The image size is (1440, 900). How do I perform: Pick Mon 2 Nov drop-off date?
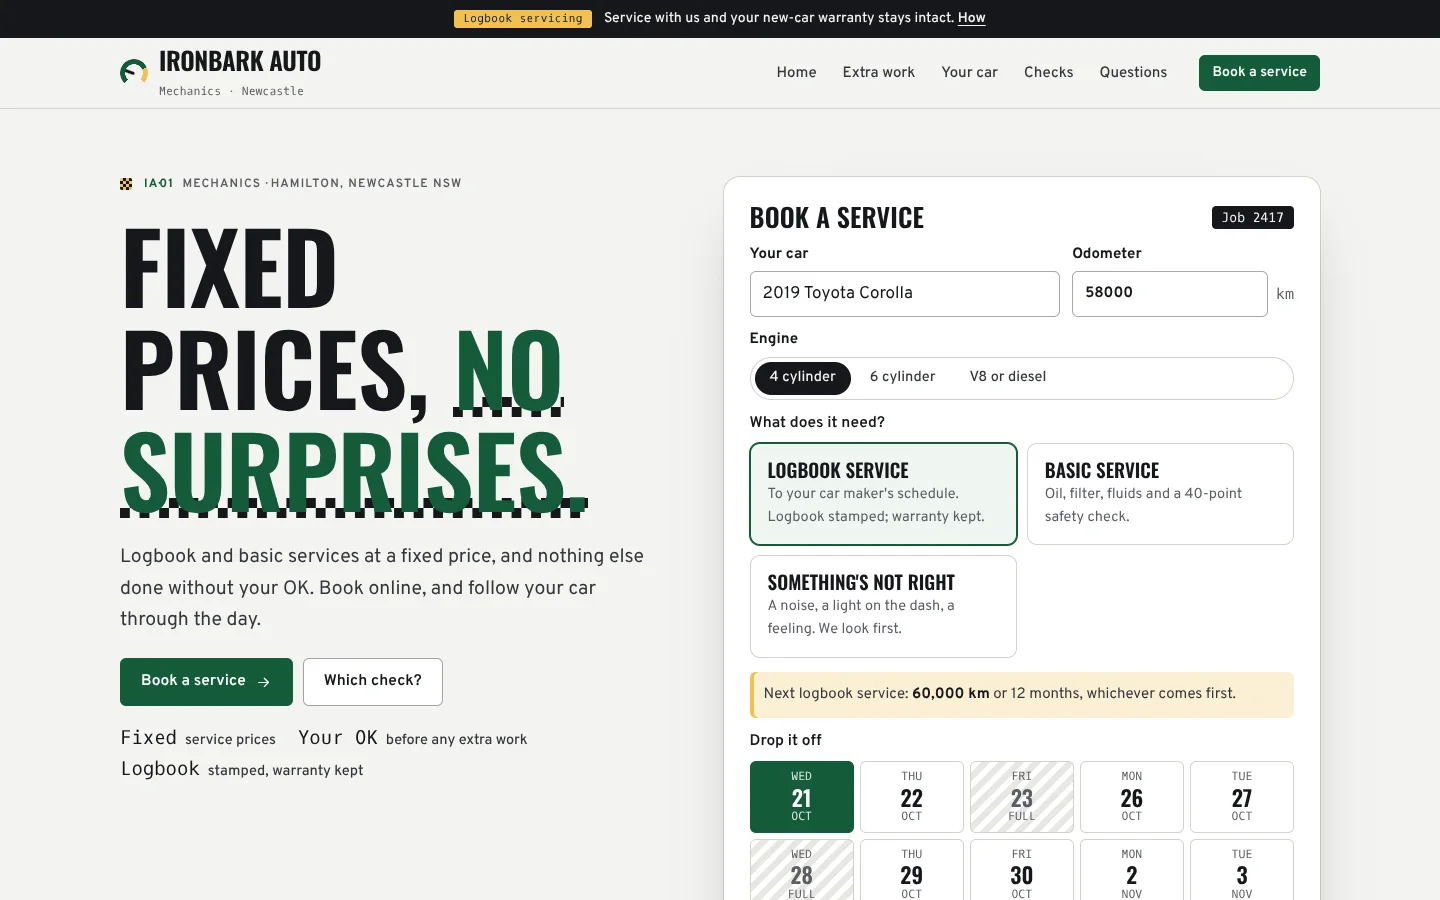point(1132,870)
